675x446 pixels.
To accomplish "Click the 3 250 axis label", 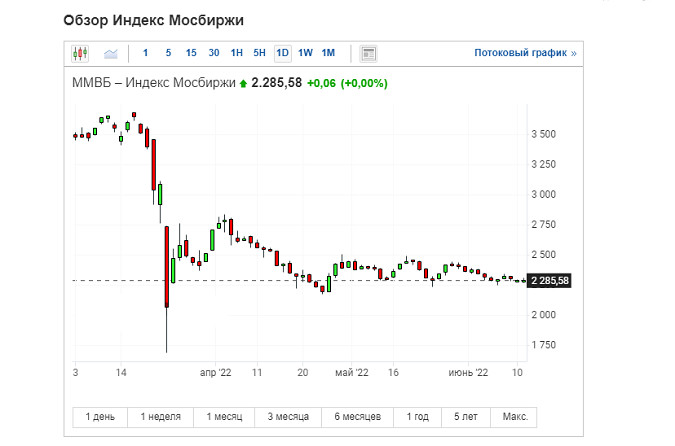I will click(x=543, y=164).
